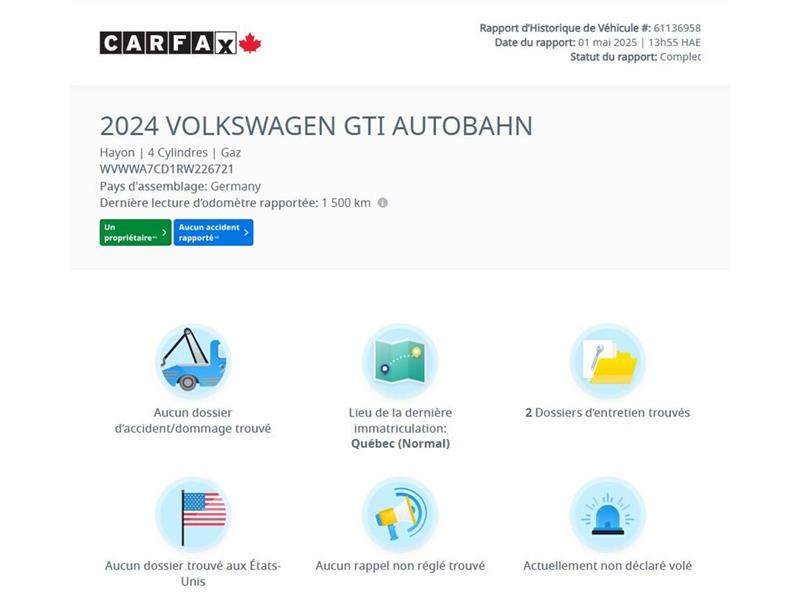
Task: Expand chevron on 'Aucun accident rapporté' badge
Action: (x=246, y=232)
